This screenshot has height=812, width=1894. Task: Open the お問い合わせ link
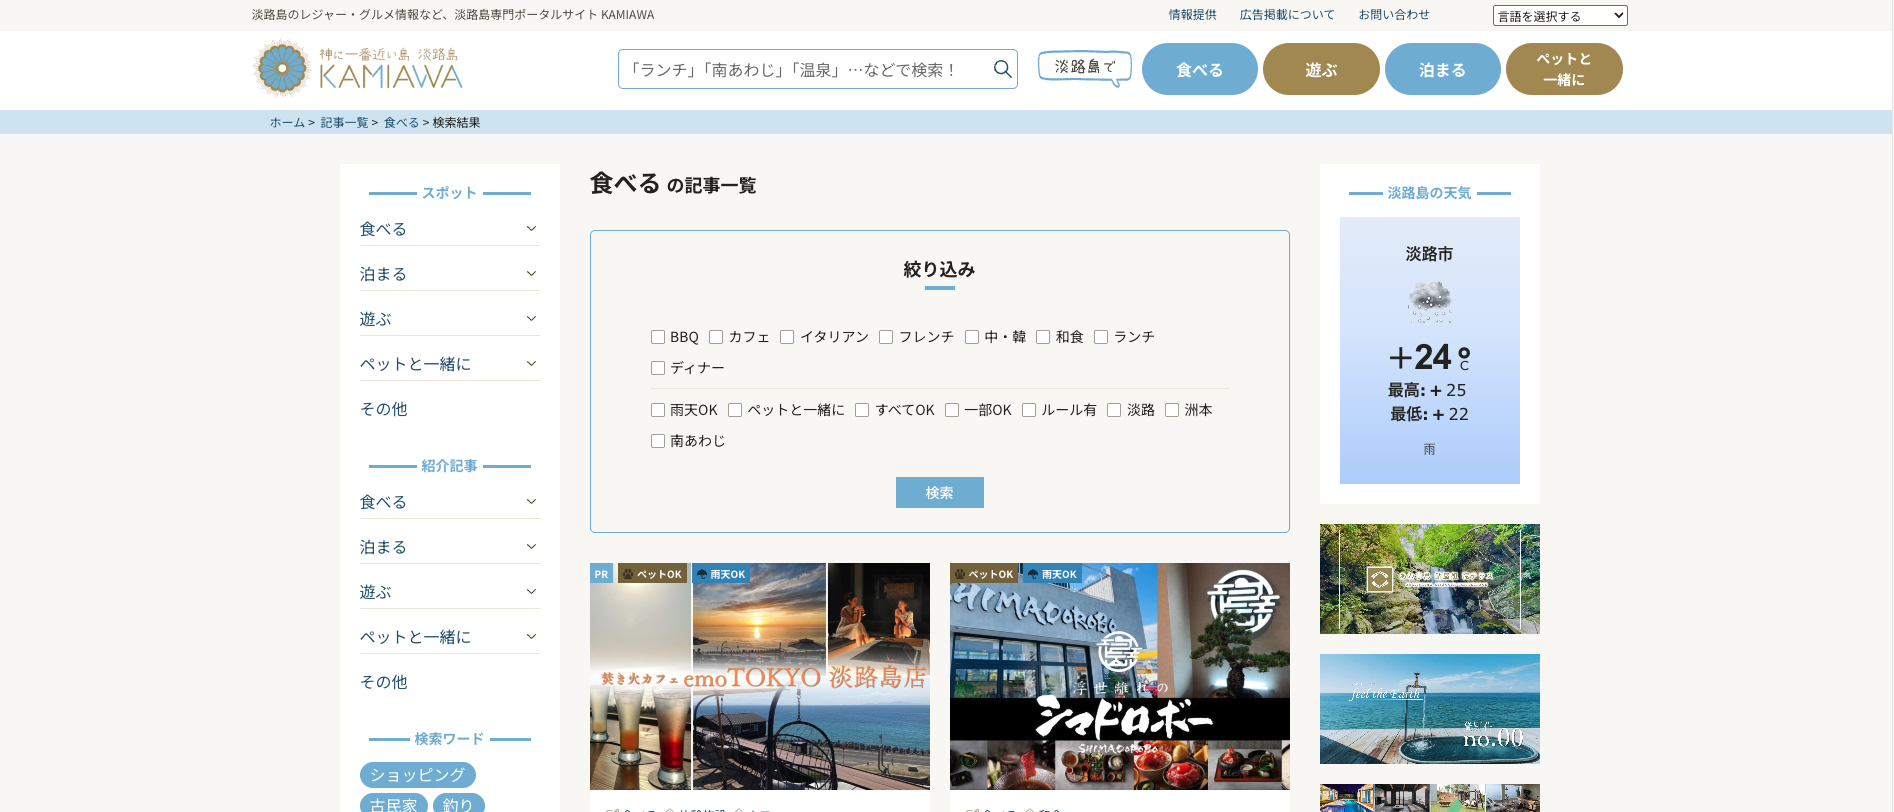tap(1393, 15)
